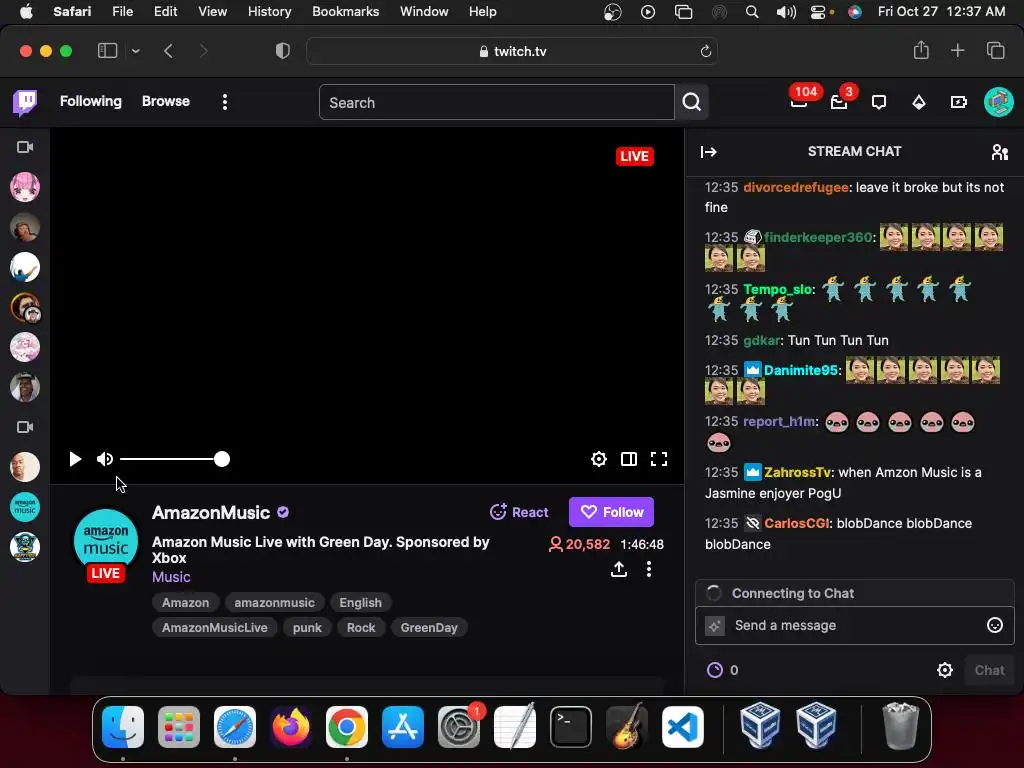Image resolution: width=1024 pixels, height=768 pixels.
Task: Open Spotlight search in menu bar
Action: tap(752, 12)
